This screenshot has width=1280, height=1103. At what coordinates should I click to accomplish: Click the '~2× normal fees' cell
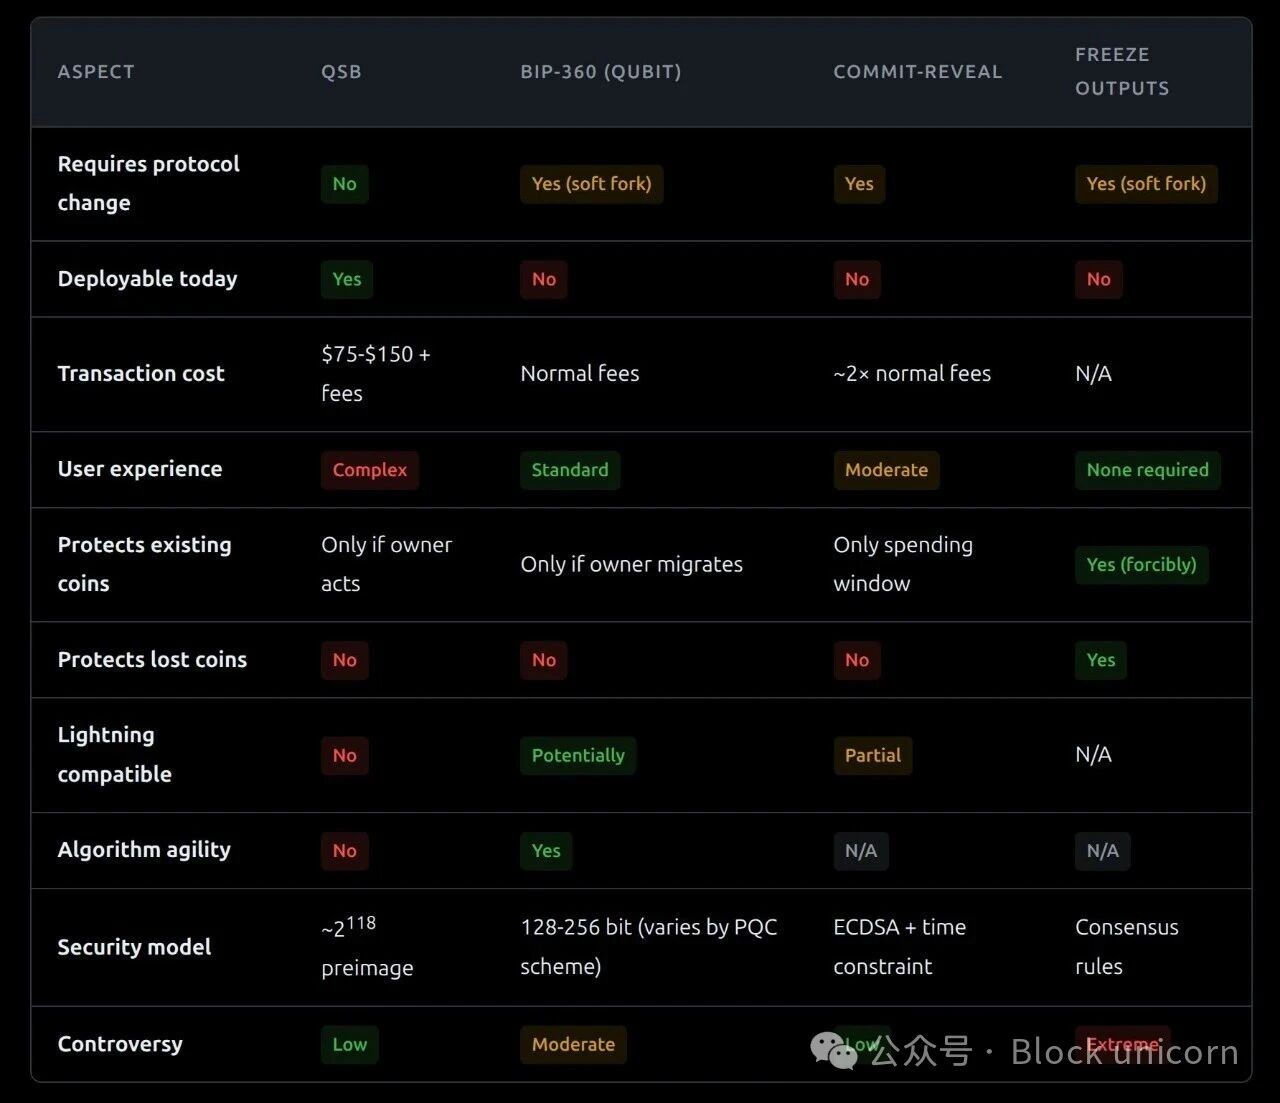tap(911, 374)
